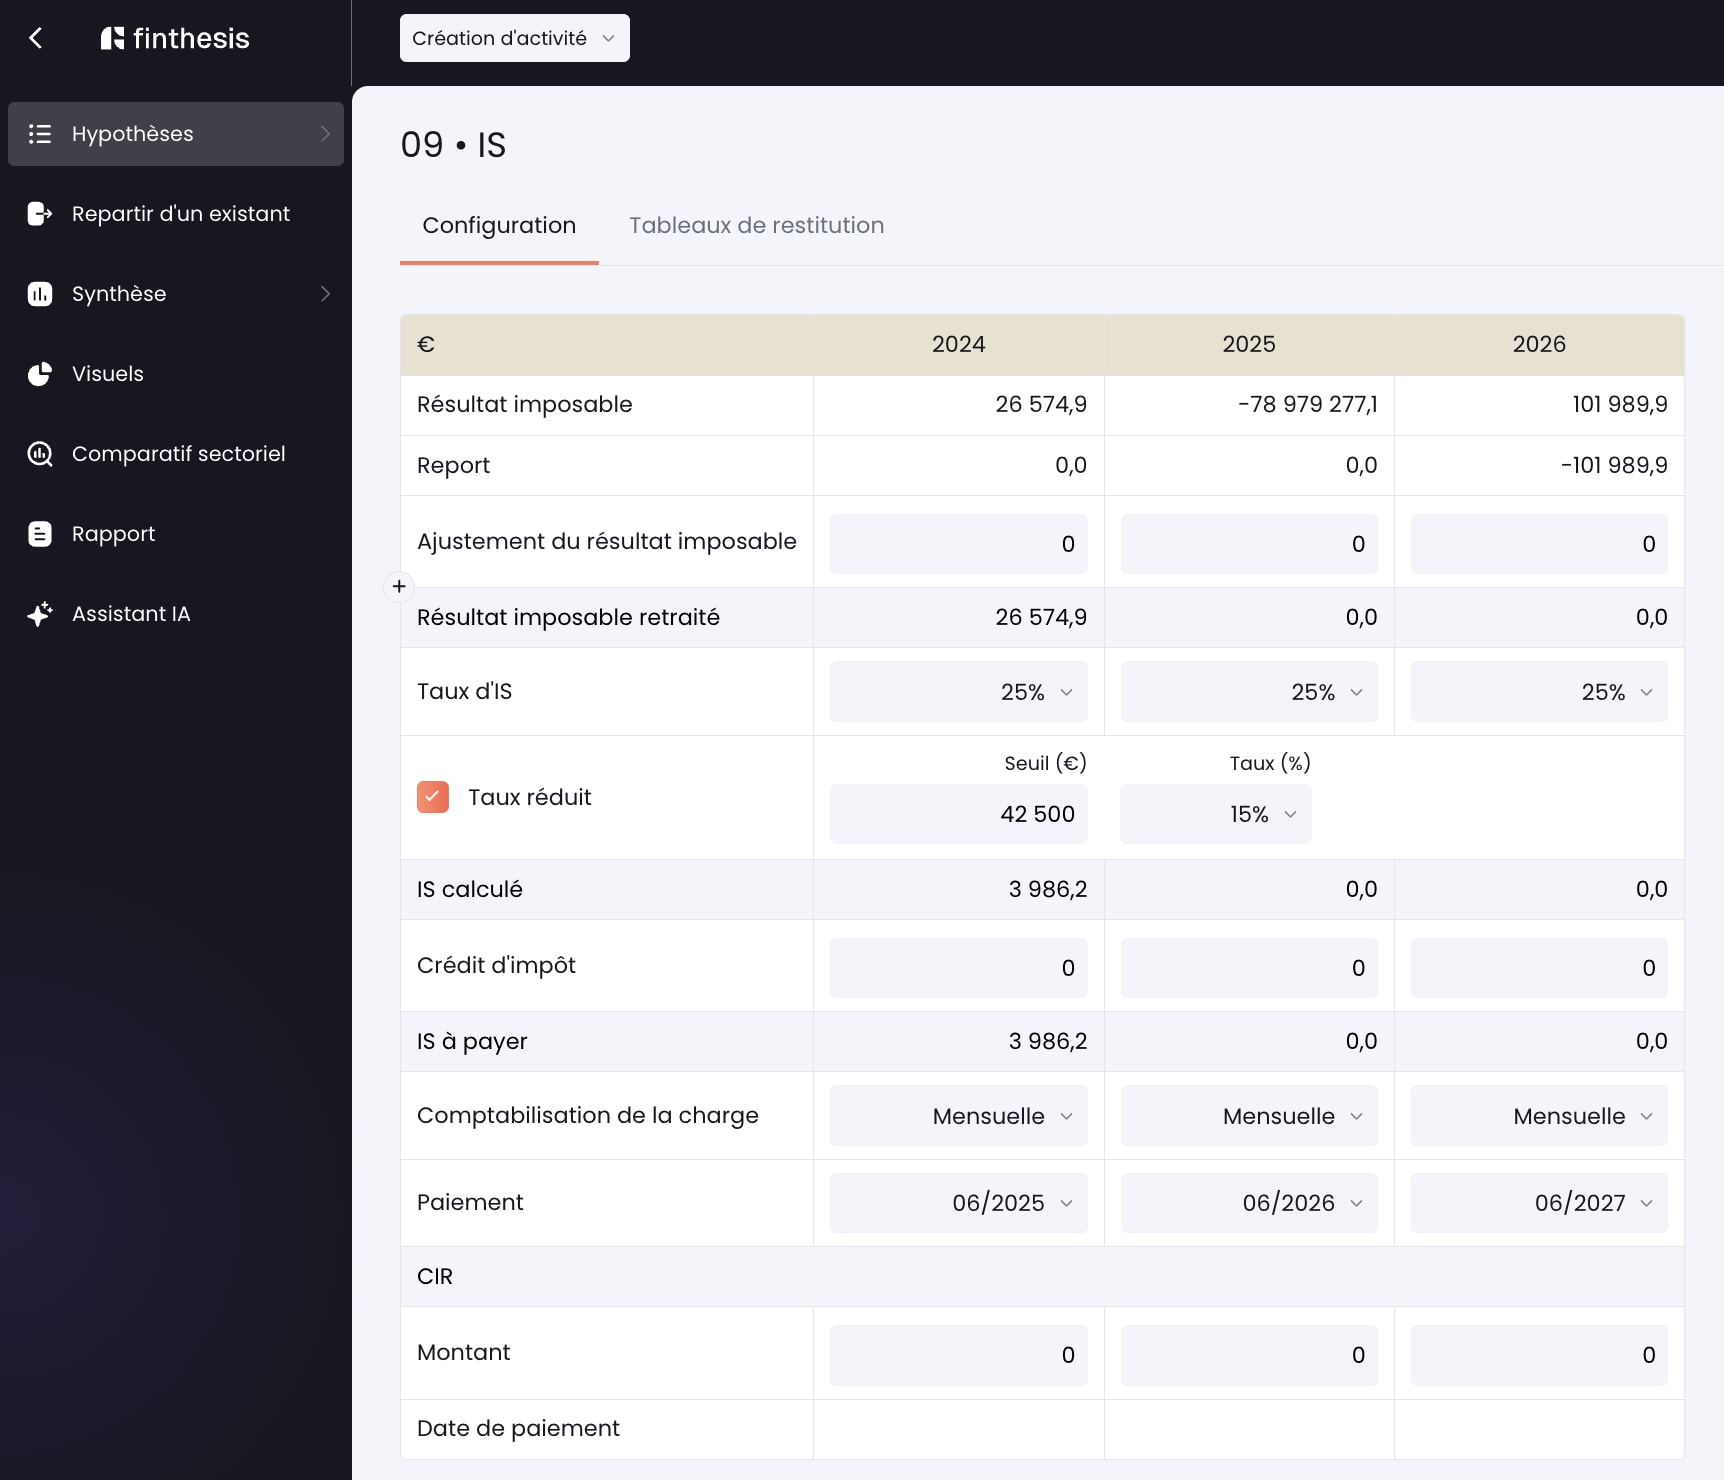1724x1480 pixels.
Task: Click the 2026 Report value -101 989,9
Action: click(x=1614, y=465)
